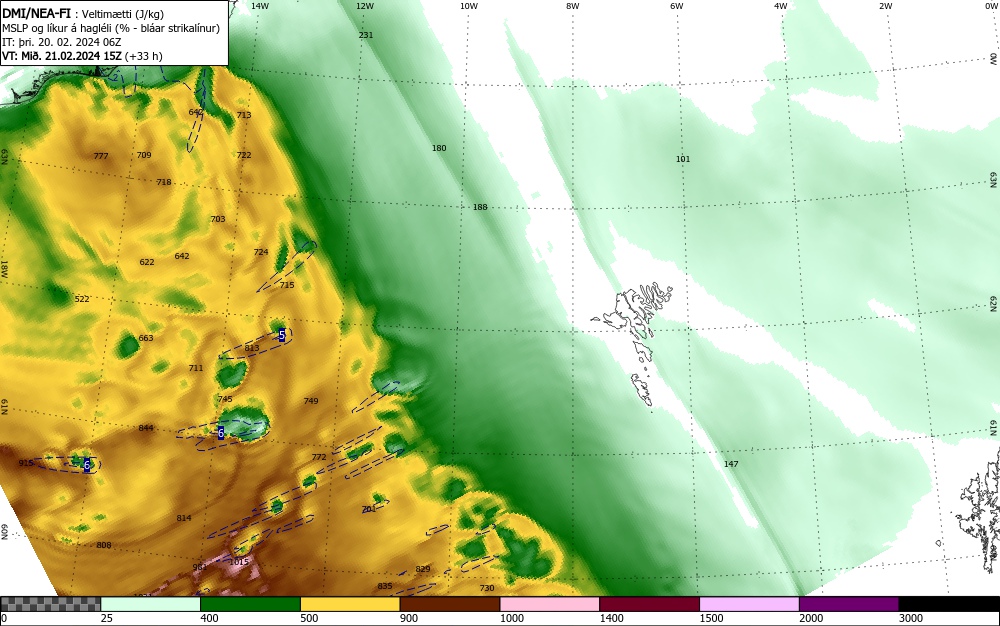This screenshot has width=1000, height=626.
Task: Click the 722 value on the map
Action: pyautogui.click(x=244, y=155)
